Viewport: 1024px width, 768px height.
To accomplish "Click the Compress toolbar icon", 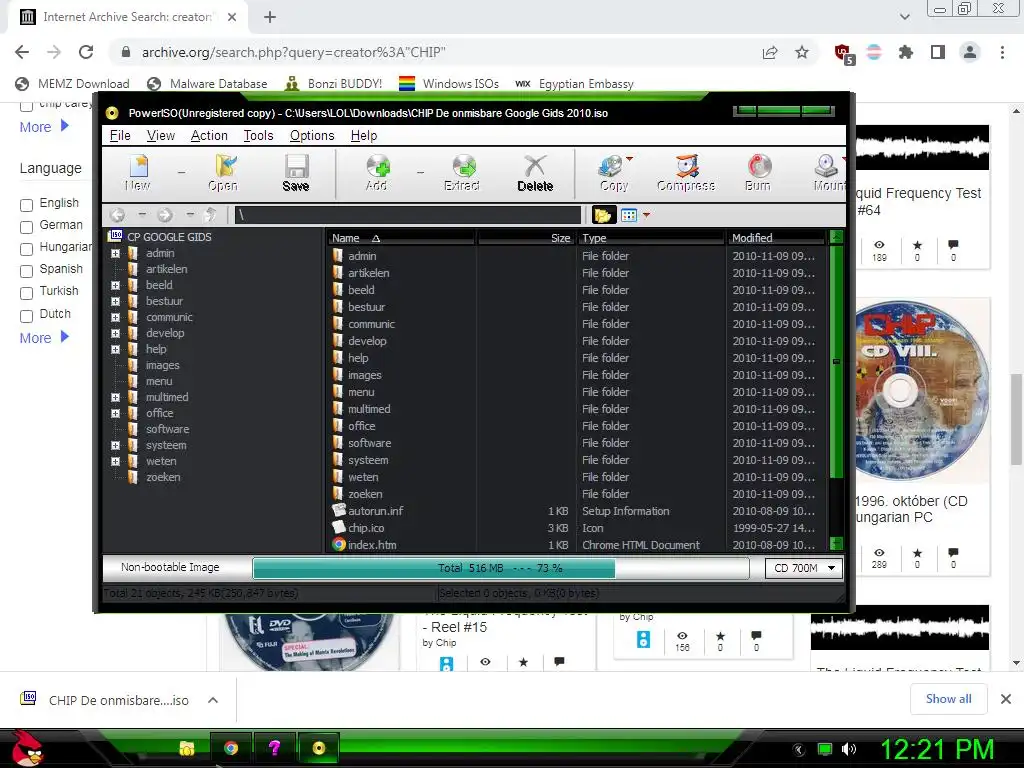I will 686,172.
